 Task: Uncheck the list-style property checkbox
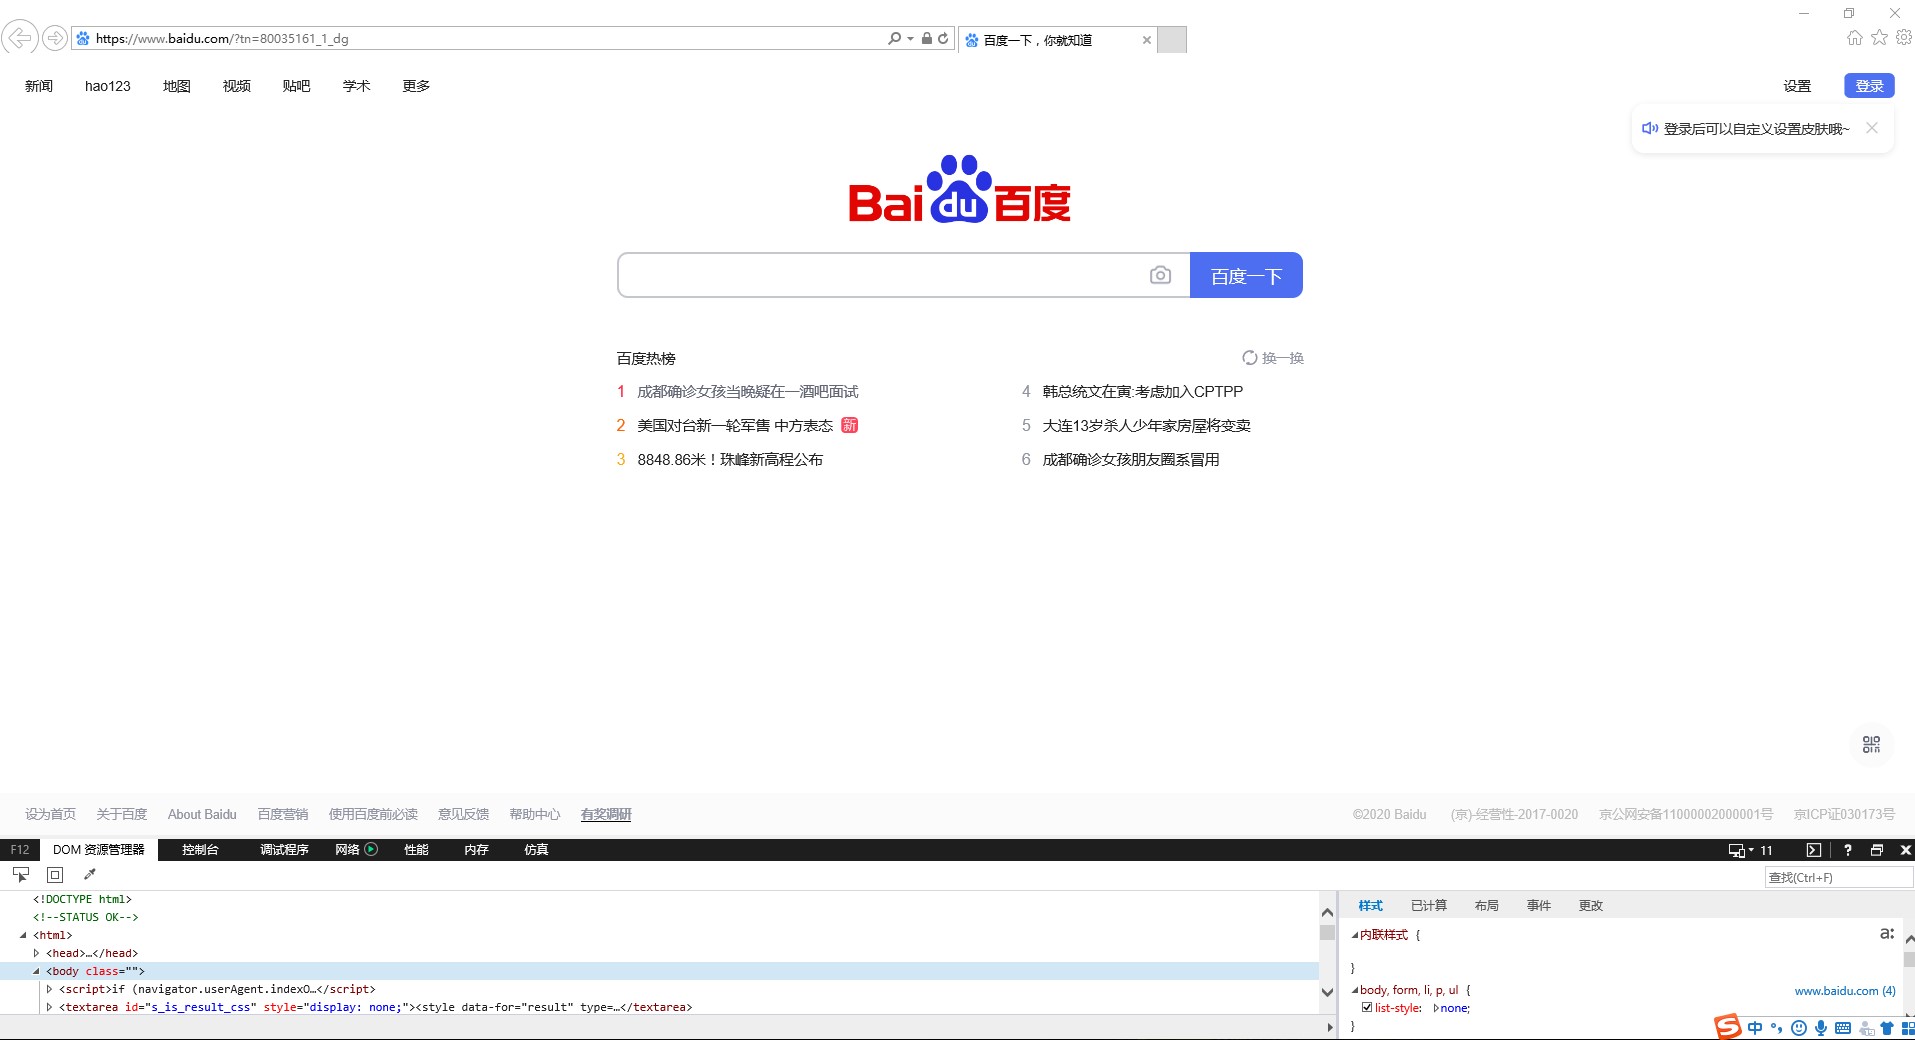coord(1367,1007)
